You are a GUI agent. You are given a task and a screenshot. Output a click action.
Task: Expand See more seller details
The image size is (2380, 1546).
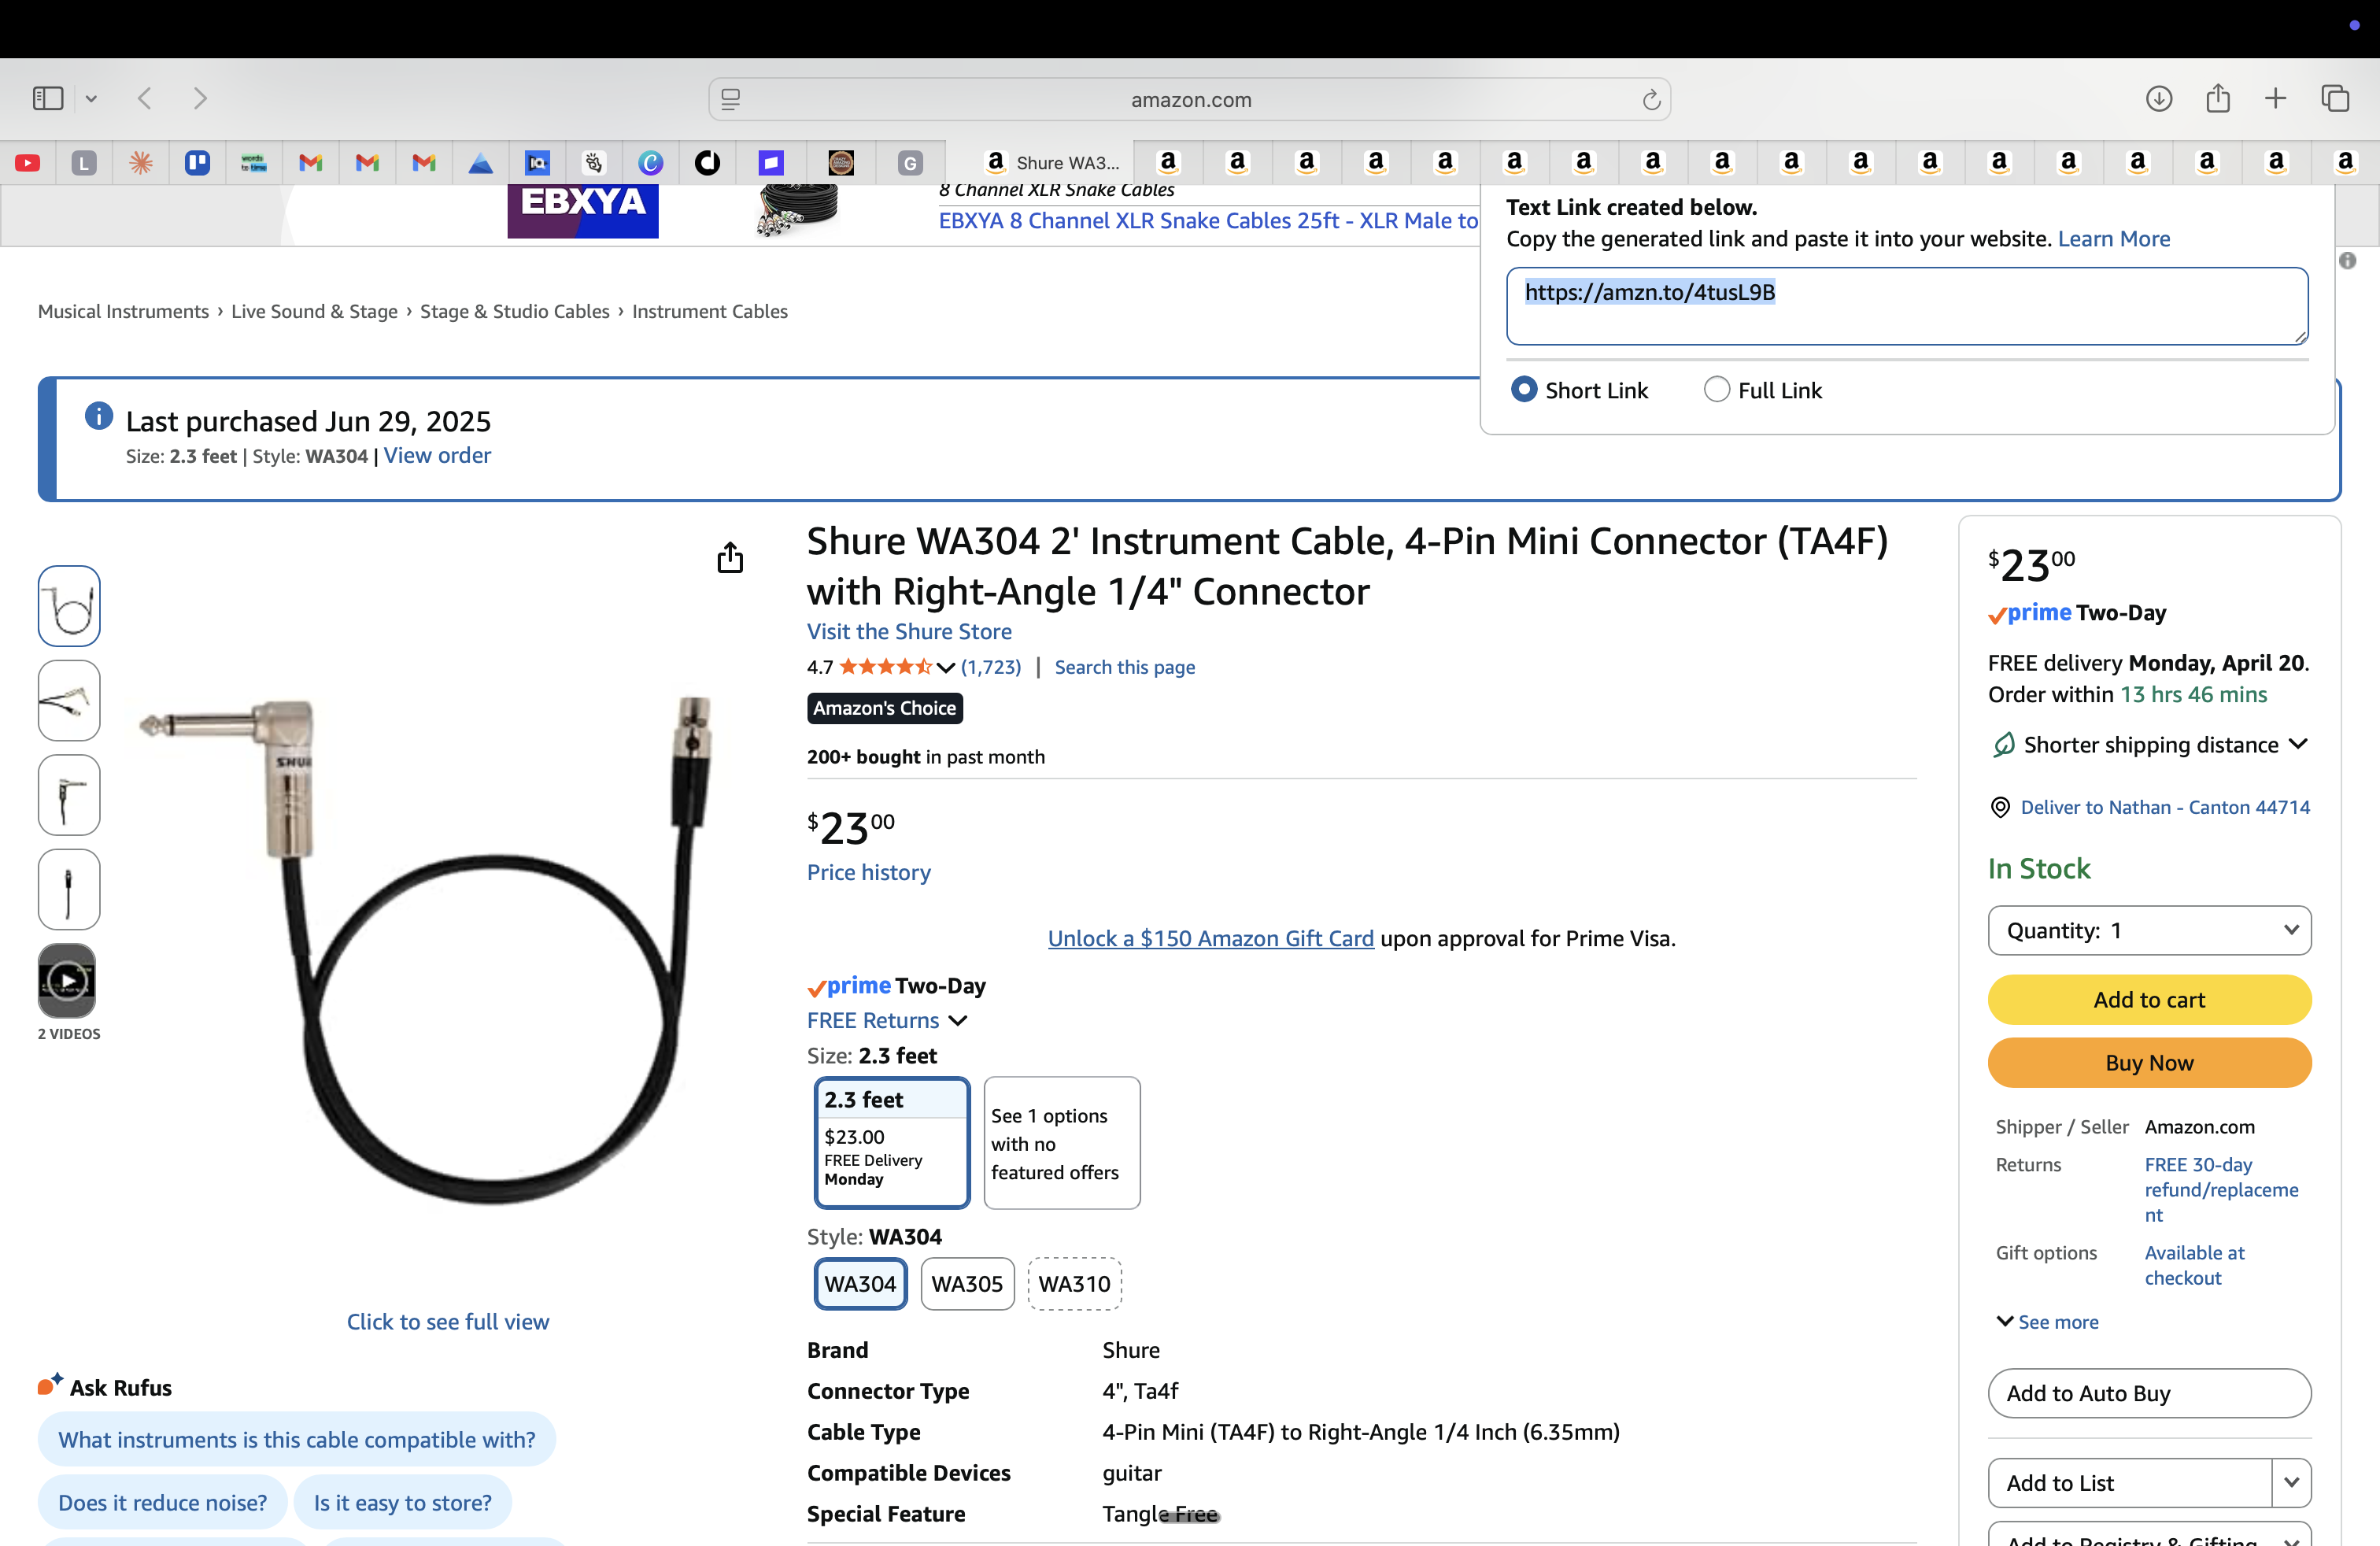click(2047, 1322)
